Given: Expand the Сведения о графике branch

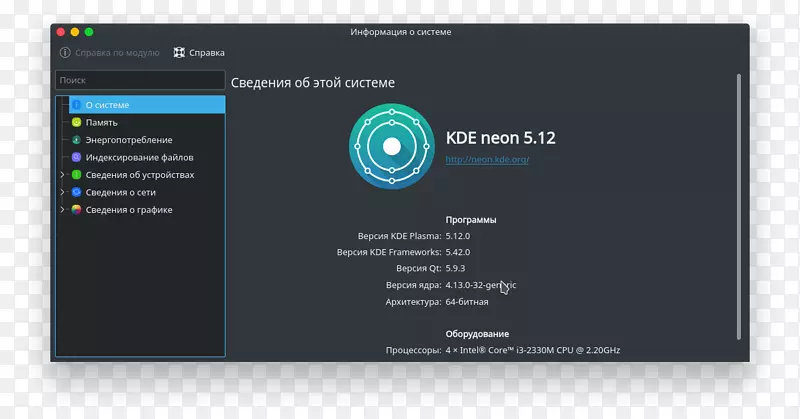Looking at the screenshot, I should click(x=62, y=210).
